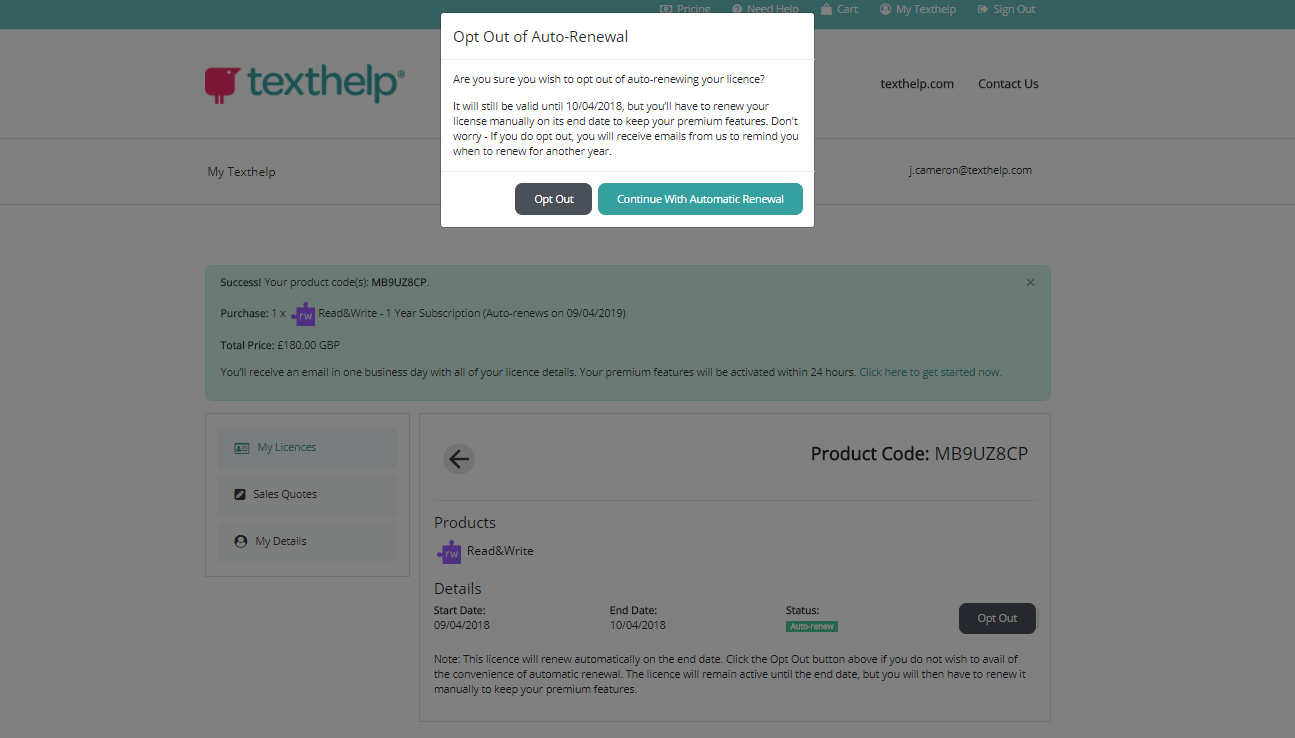
Task: Click the My Licences card icon
Action: point(241,448)
